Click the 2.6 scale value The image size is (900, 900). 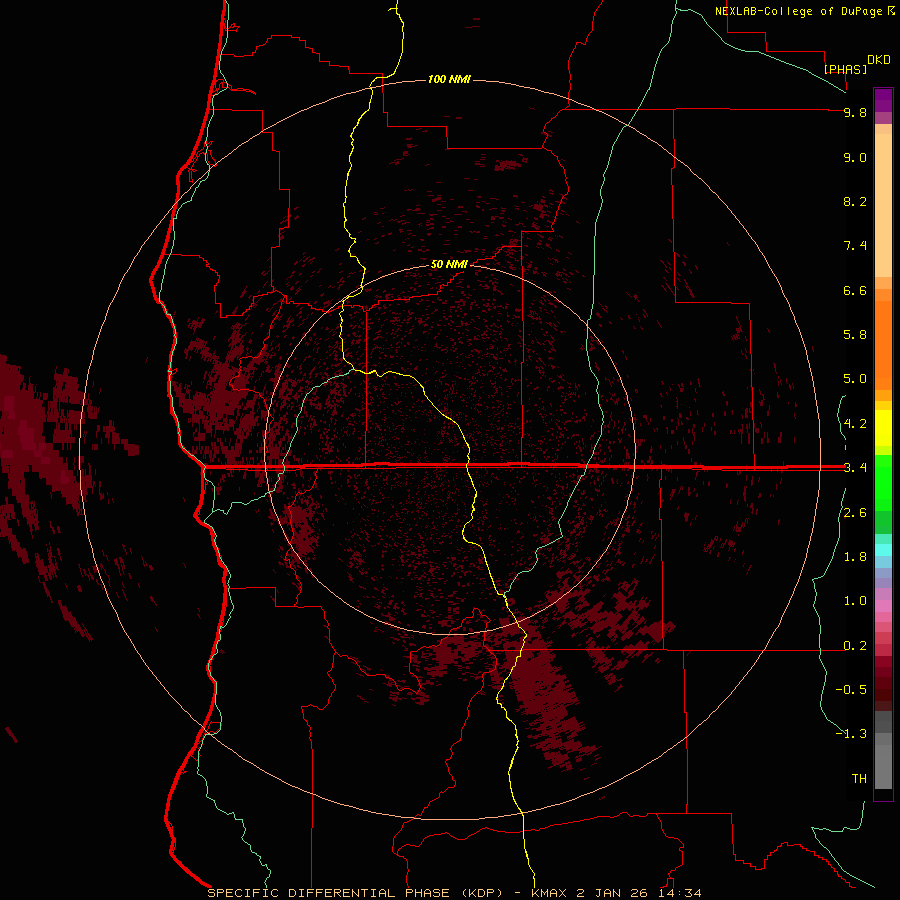[x=855, y=513]
